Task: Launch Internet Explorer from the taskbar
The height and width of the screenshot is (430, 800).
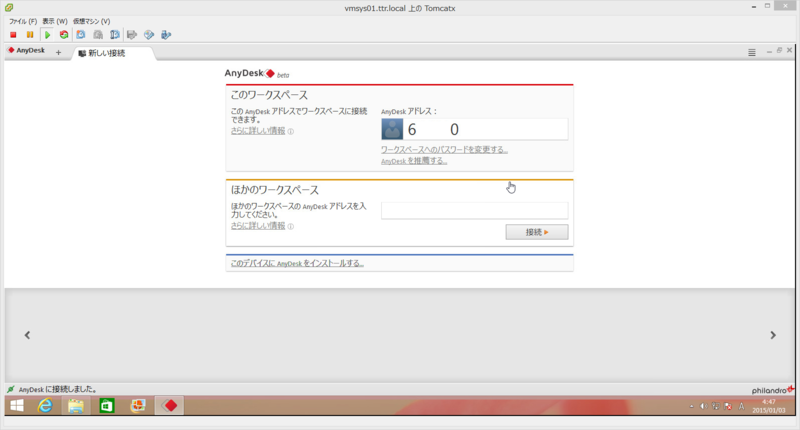Action: pos(45,406)
